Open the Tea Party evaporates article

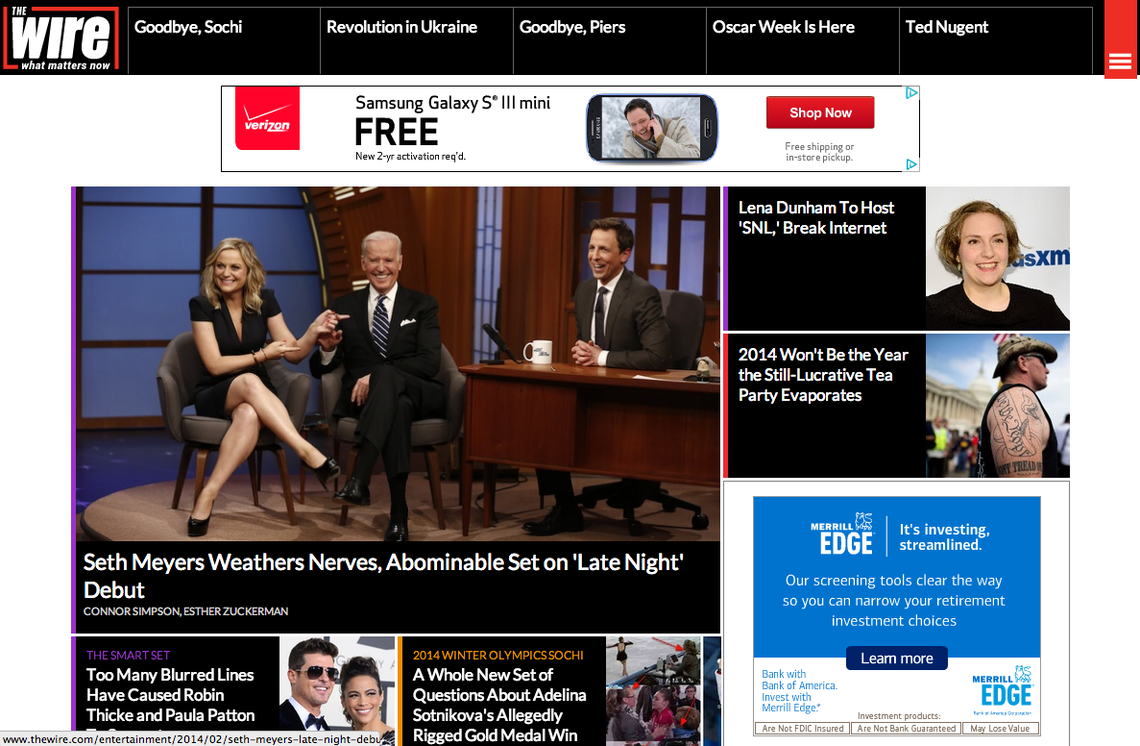pyautogui.click(x=822, y=375)
